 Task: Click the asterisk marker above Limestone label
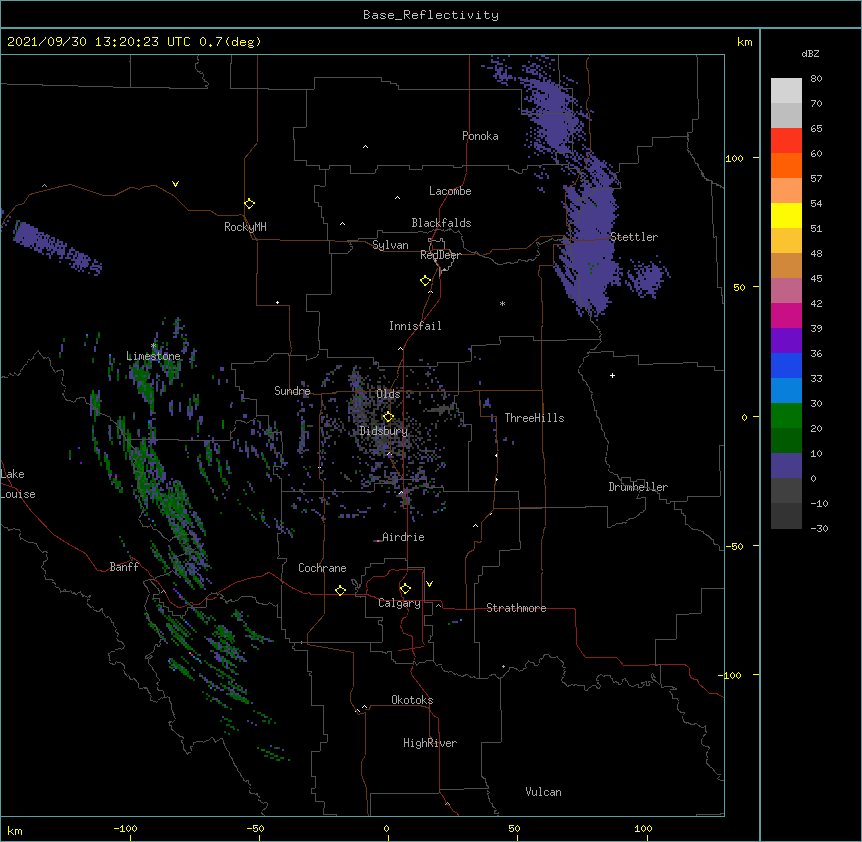(x=153, y=346)
